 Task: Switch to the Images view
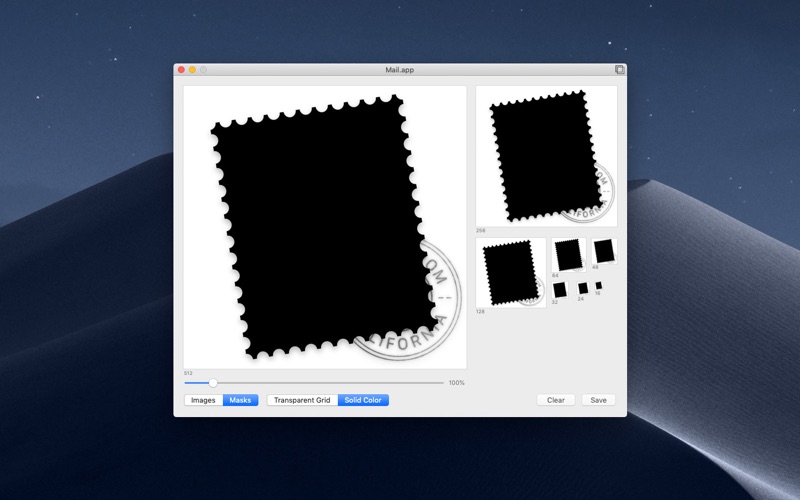pos(203,400)
